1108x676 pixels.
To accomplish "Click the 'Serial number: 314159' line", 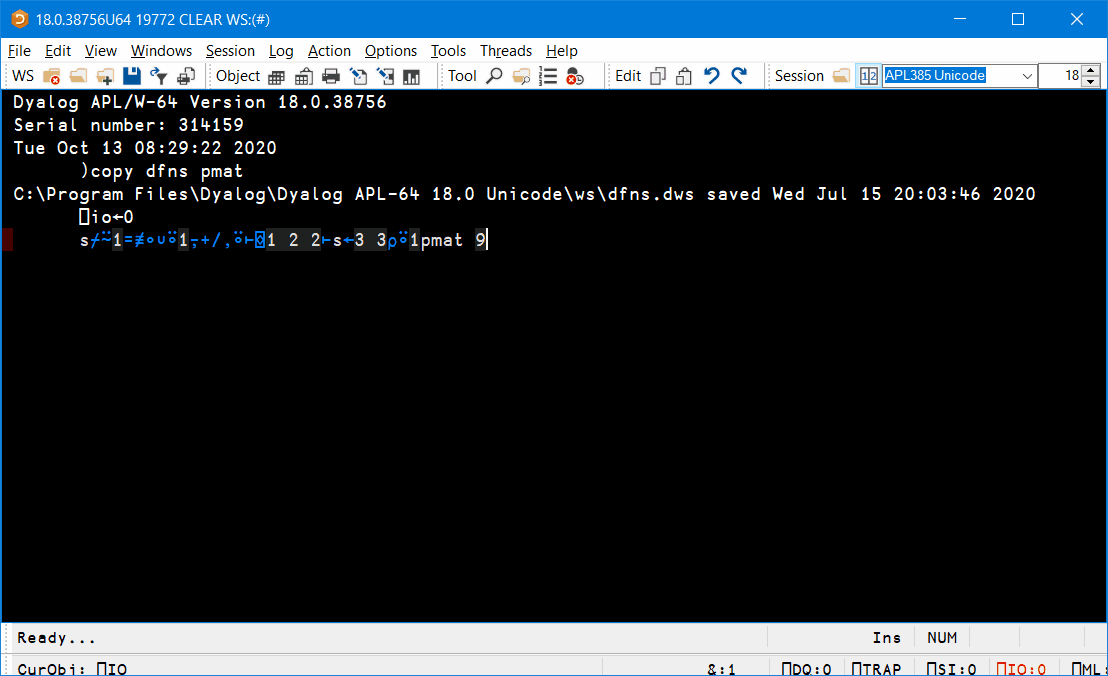I will [129, 125].
